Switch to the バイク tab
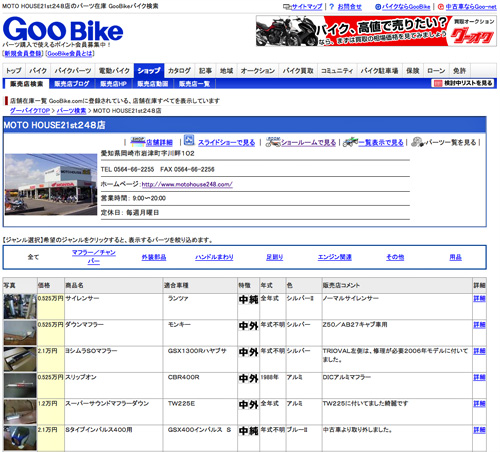Image resolution: width=500 pixels, height=452 pixels. pos(38,71)
